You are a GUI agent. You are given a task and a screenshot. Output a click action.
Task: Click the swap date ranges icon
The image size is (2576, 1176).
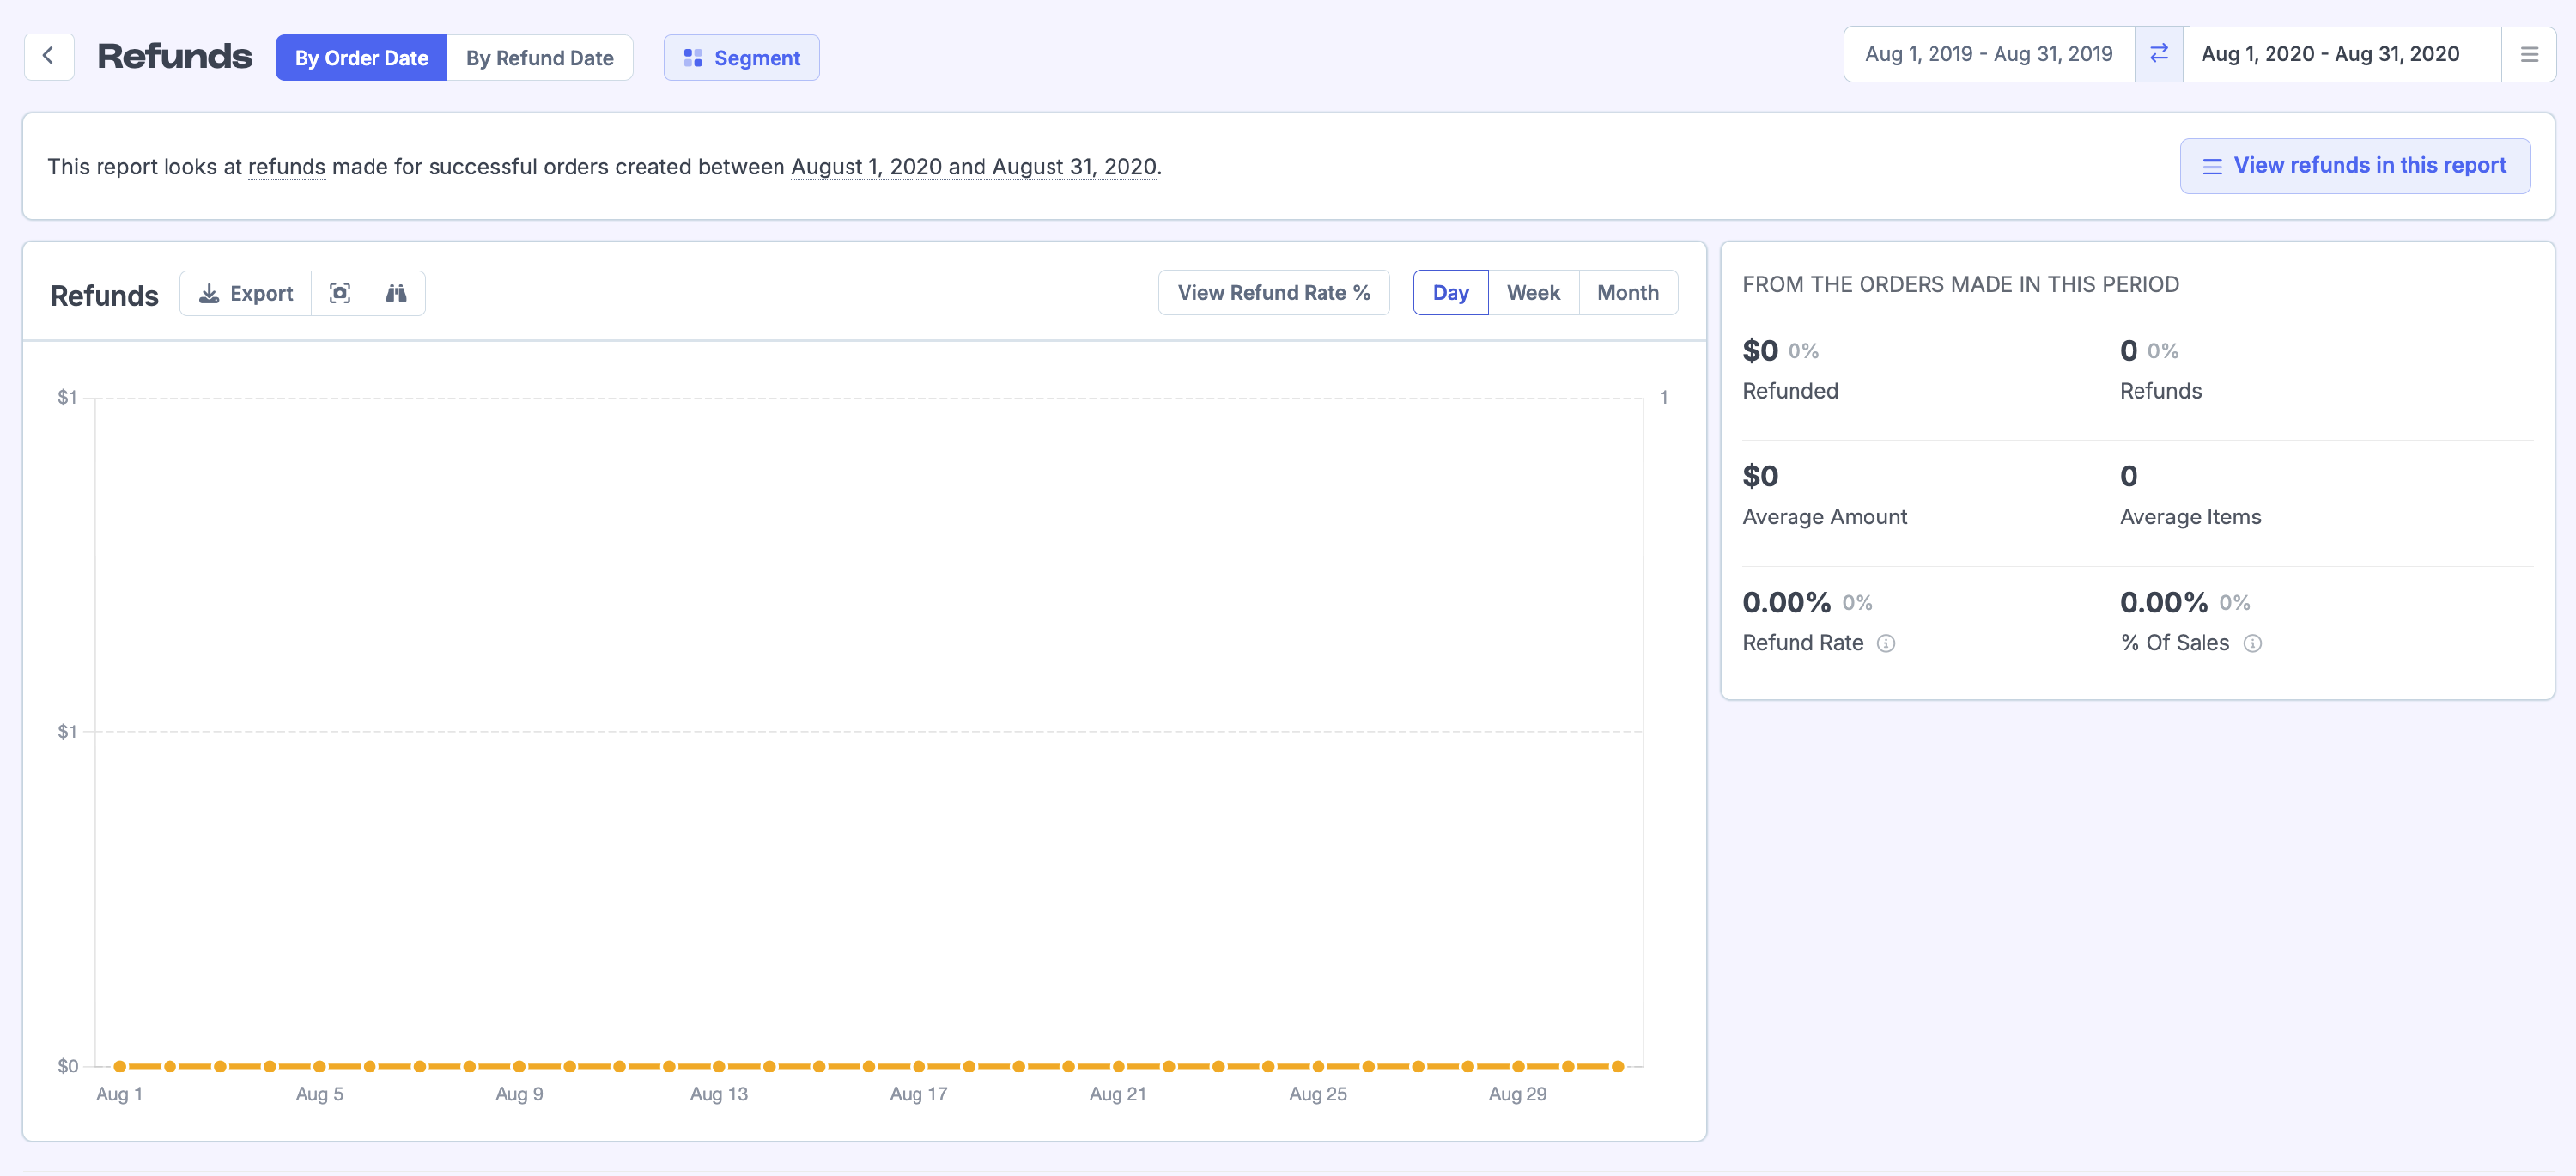[x=2158, y=54]
